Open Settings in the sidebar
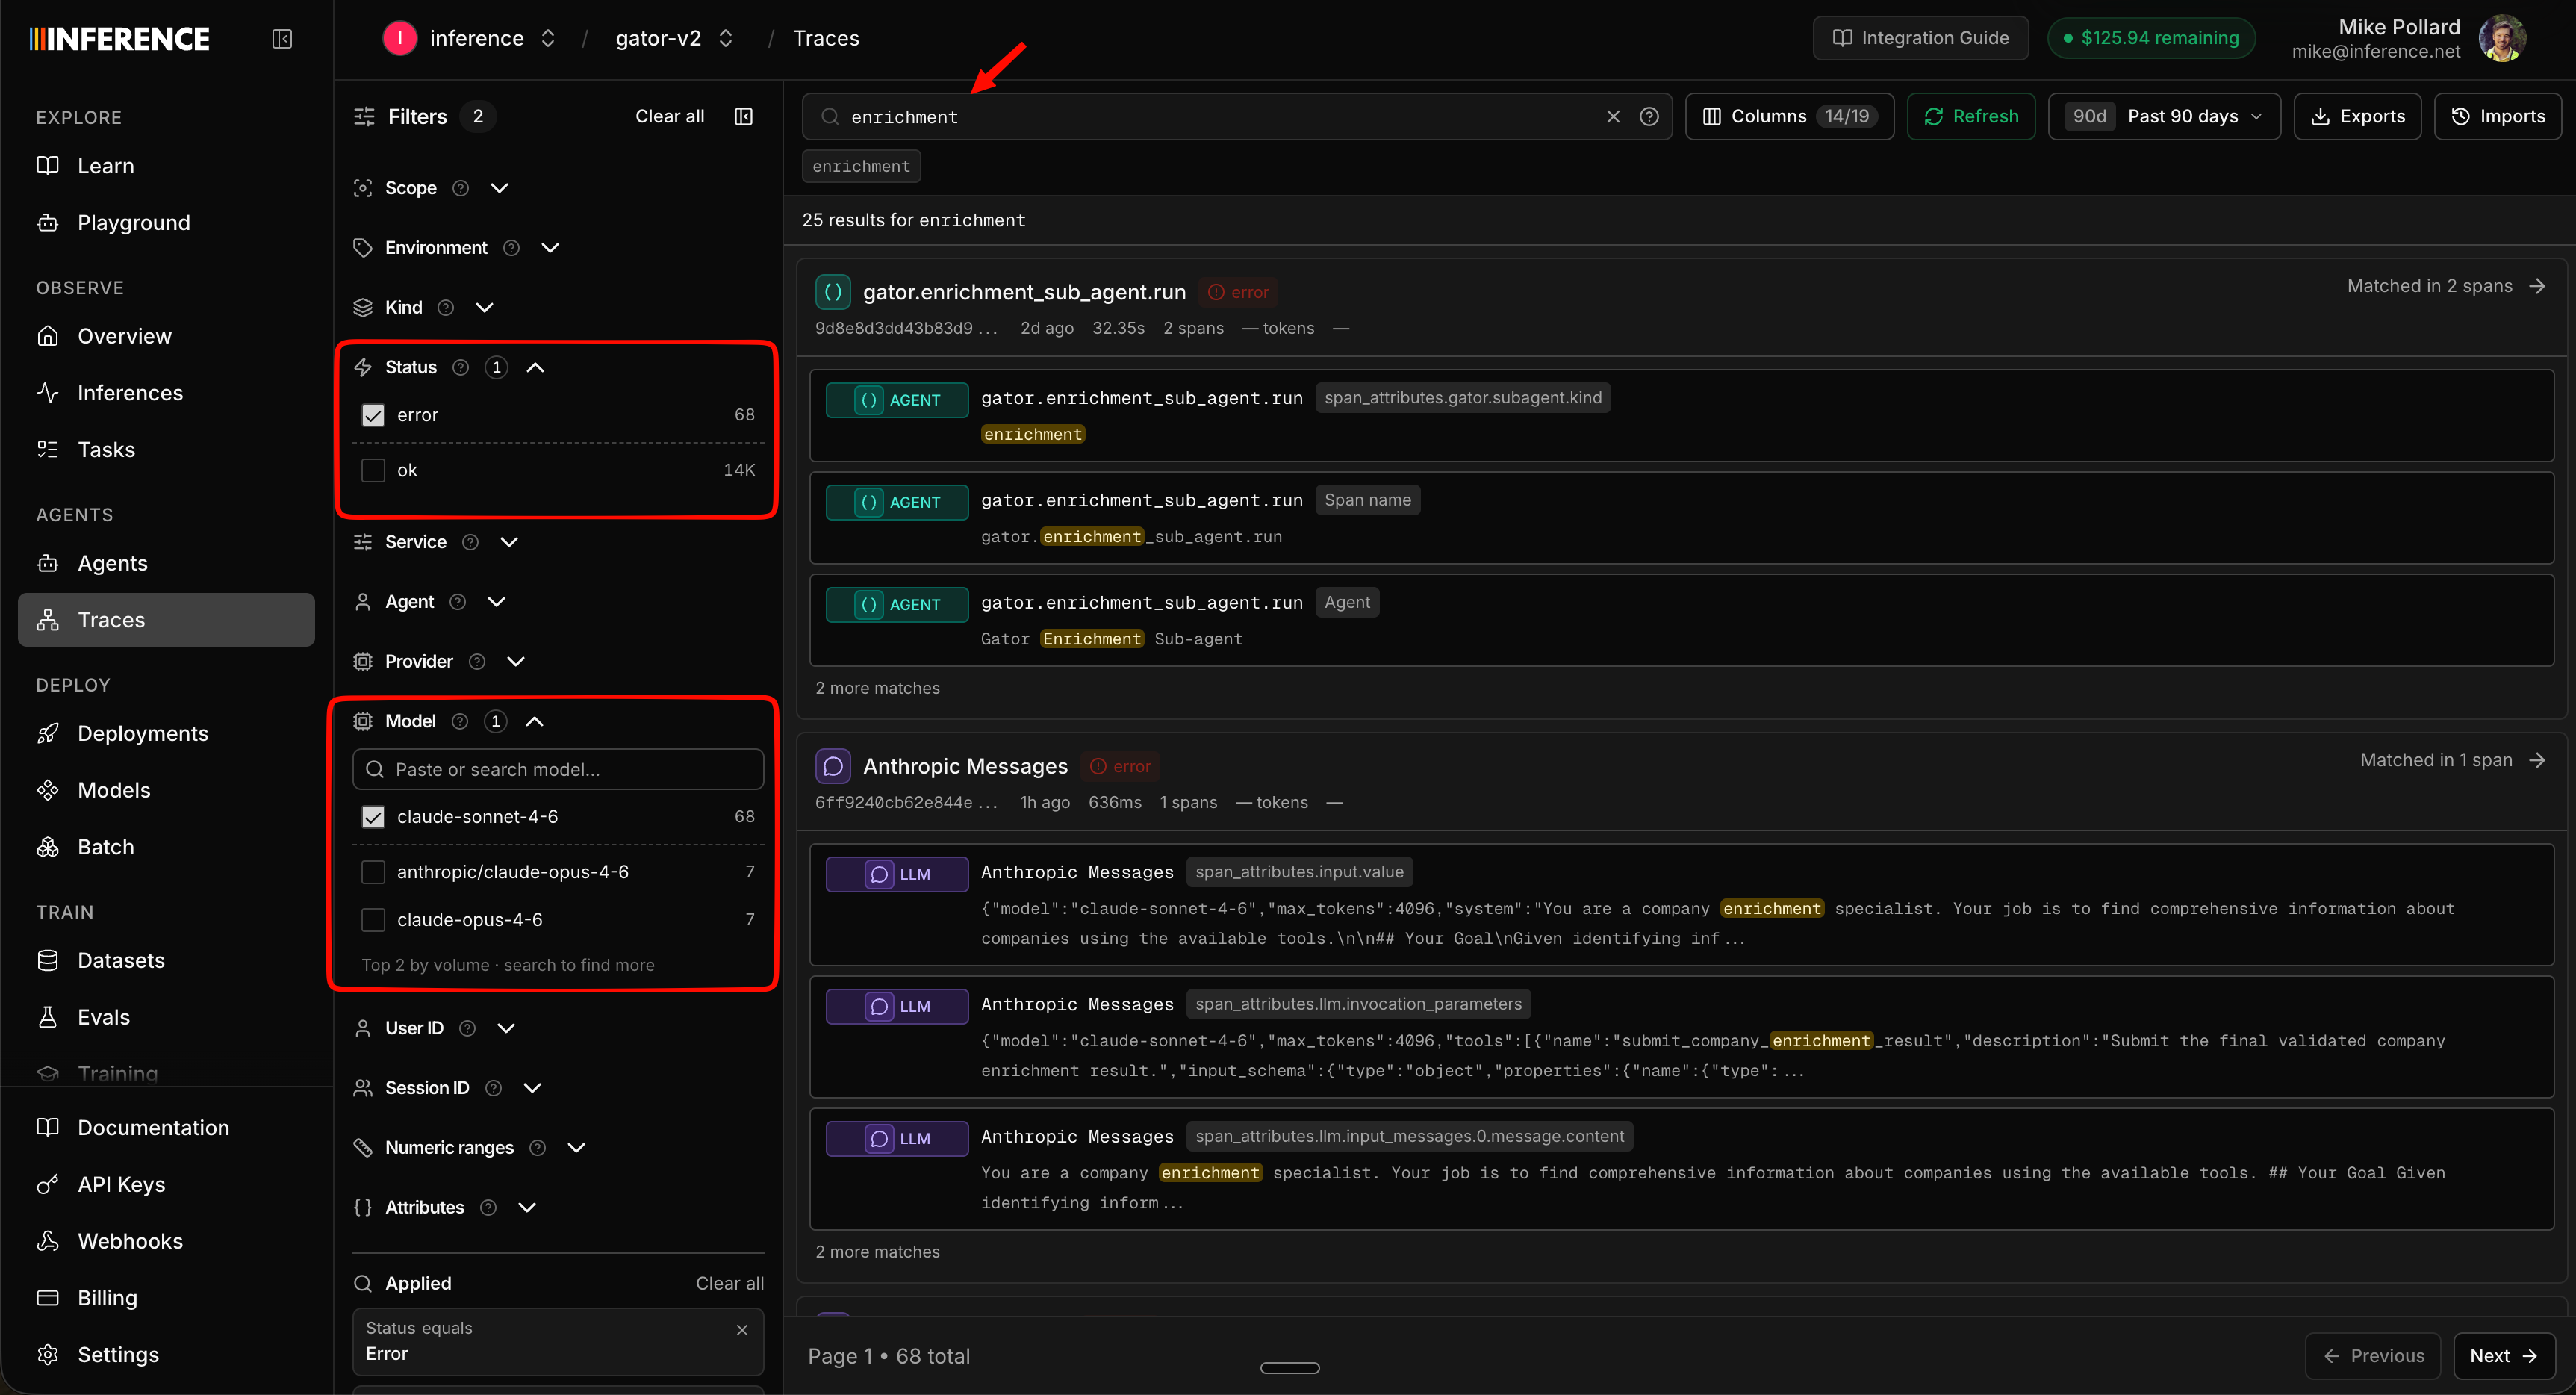 tap(166, 1355)
